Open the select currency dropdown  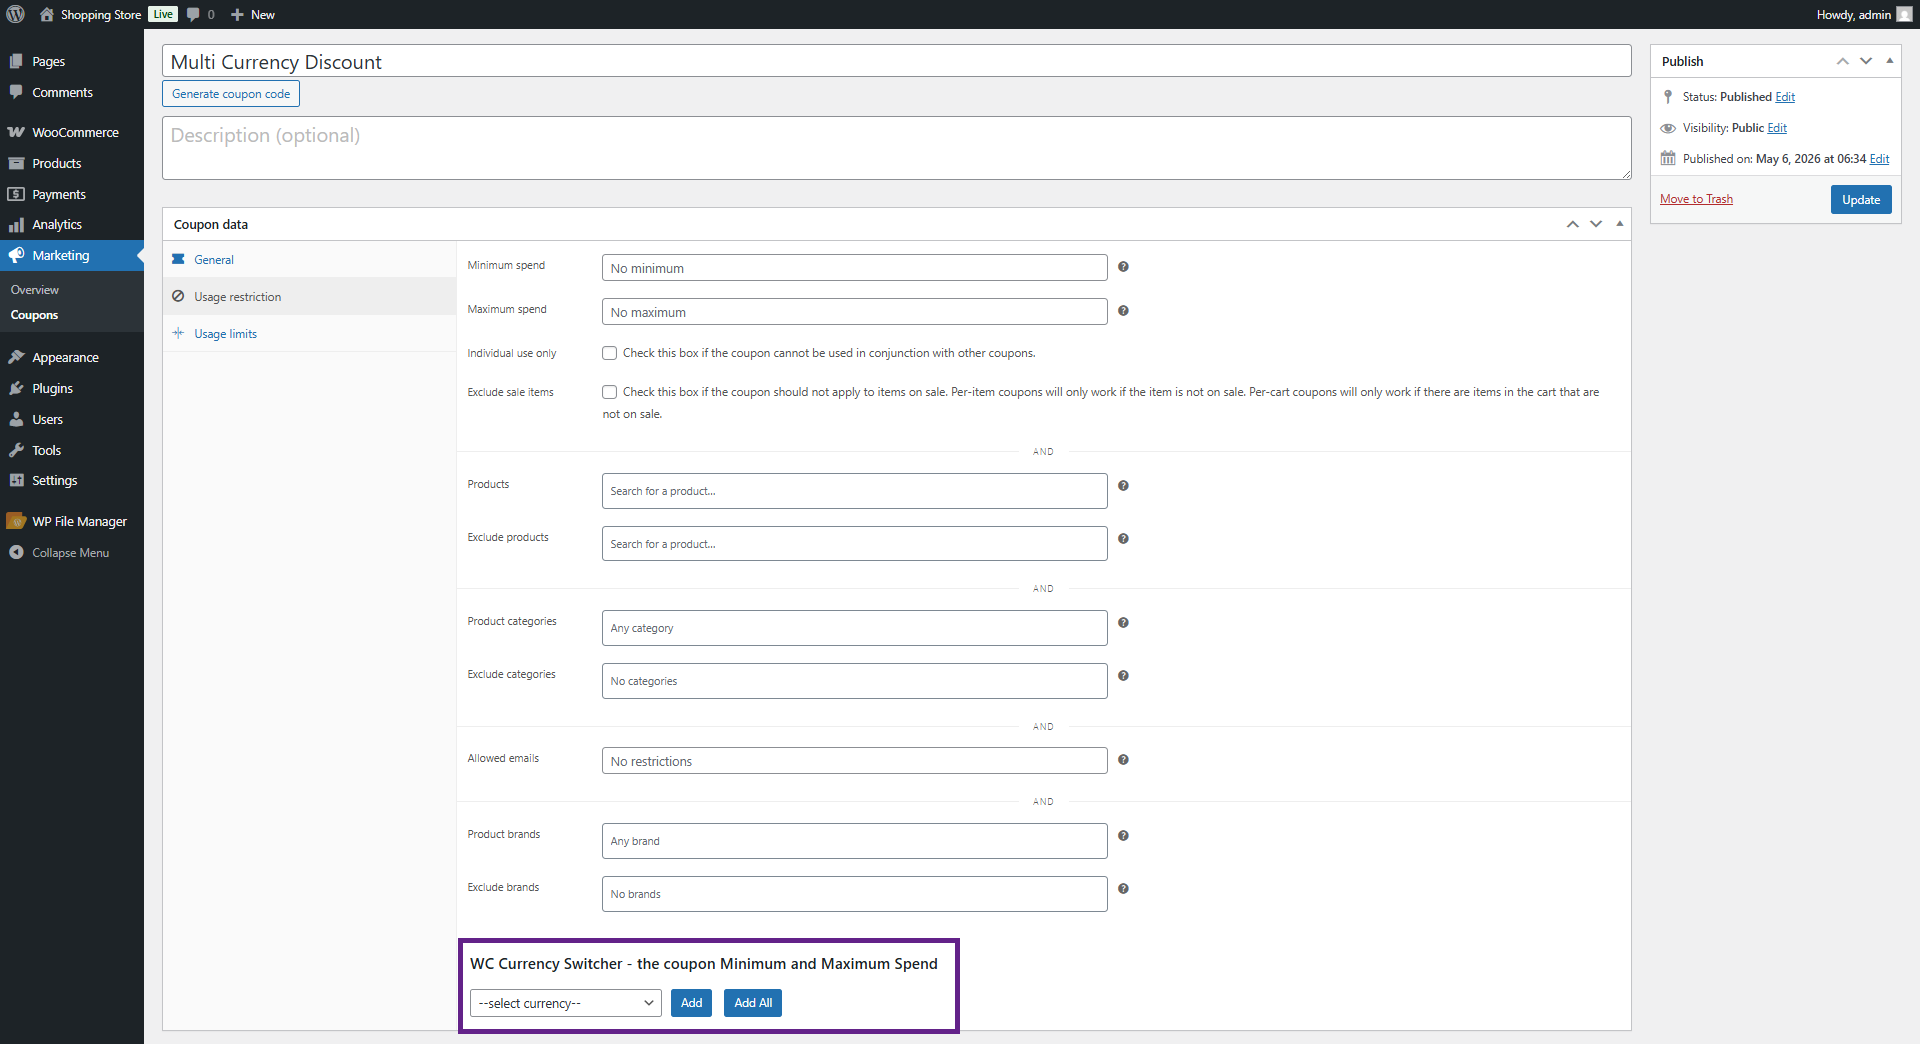tap(565, 1003)
